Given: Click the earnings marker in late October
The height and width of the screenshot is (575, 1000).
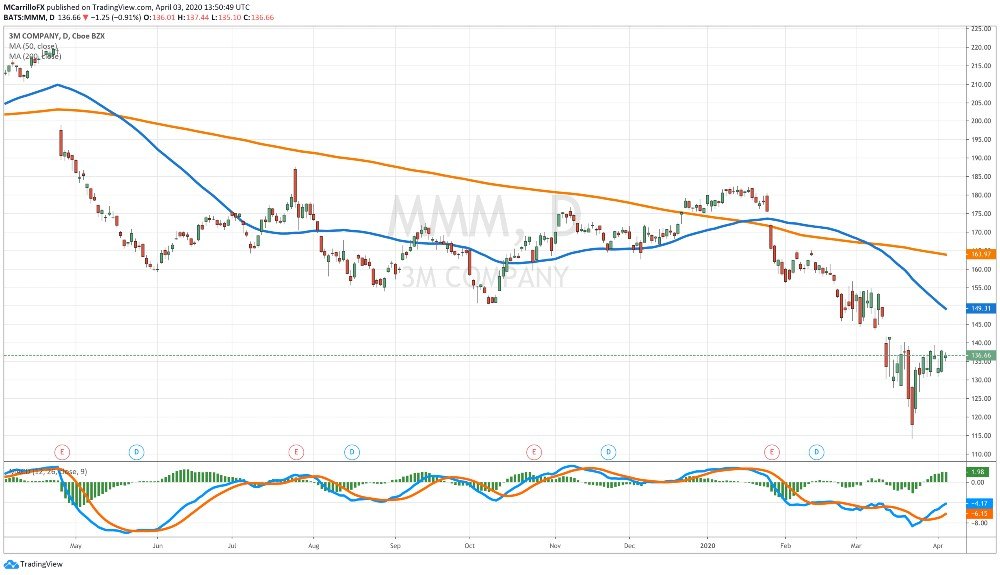Looking at the screenshot, I should (534, 452).
